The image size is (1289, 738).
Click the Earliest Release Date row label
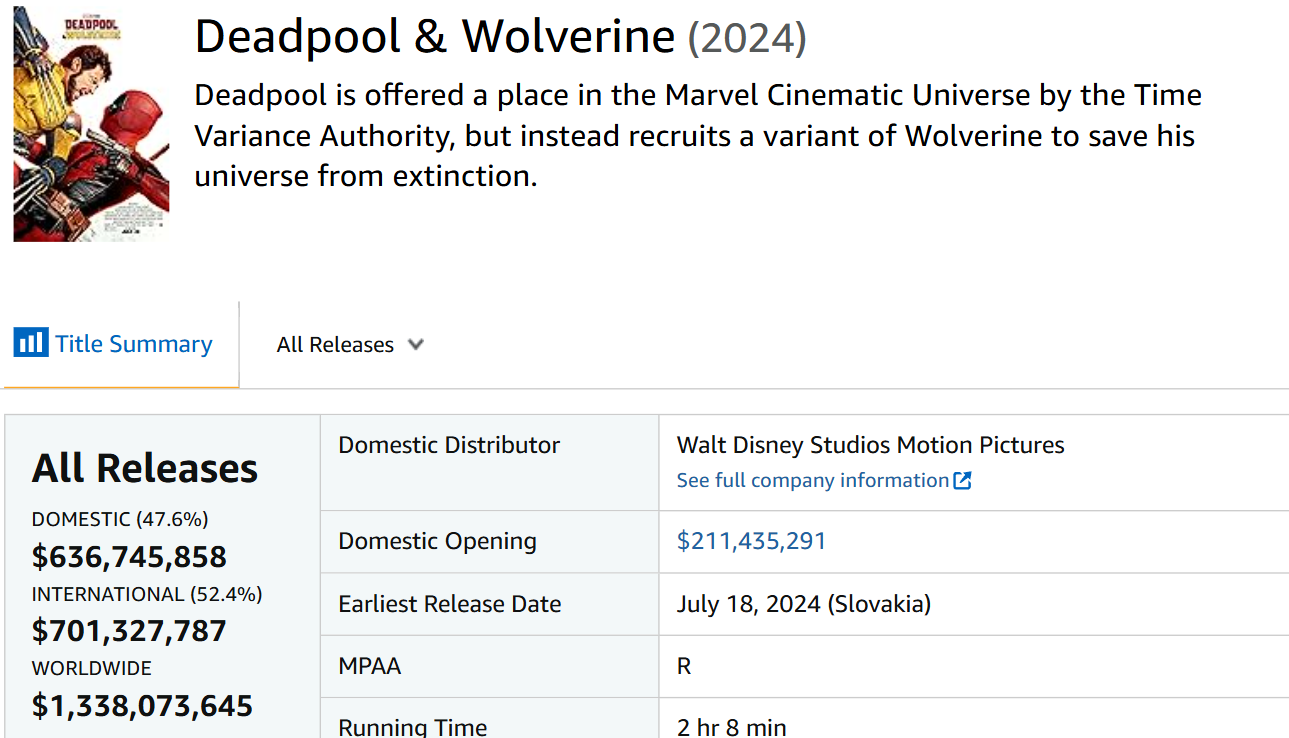pos(450,604)
